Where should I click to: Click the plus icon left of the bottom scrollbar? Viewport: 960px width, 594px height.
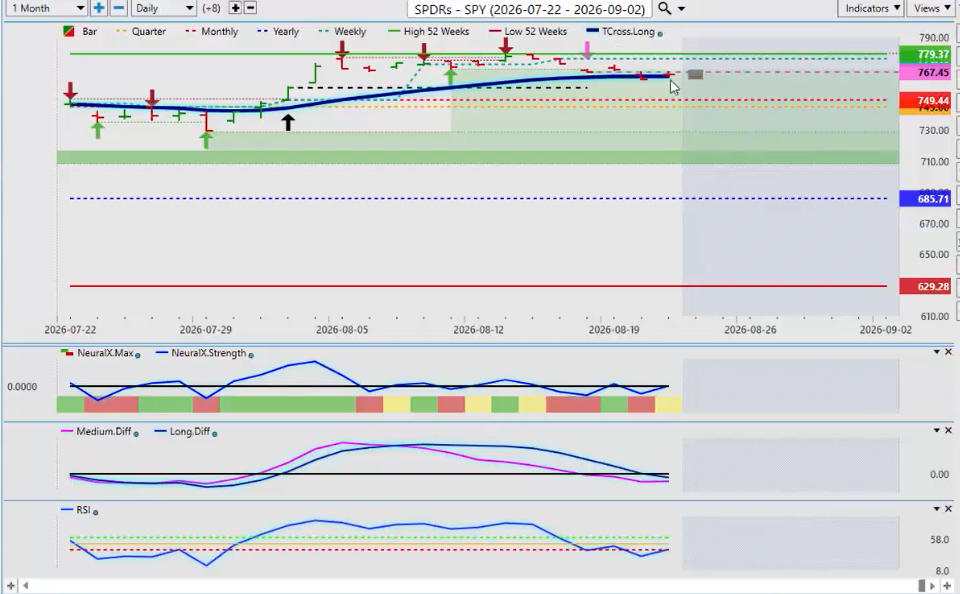pos(10,586)
